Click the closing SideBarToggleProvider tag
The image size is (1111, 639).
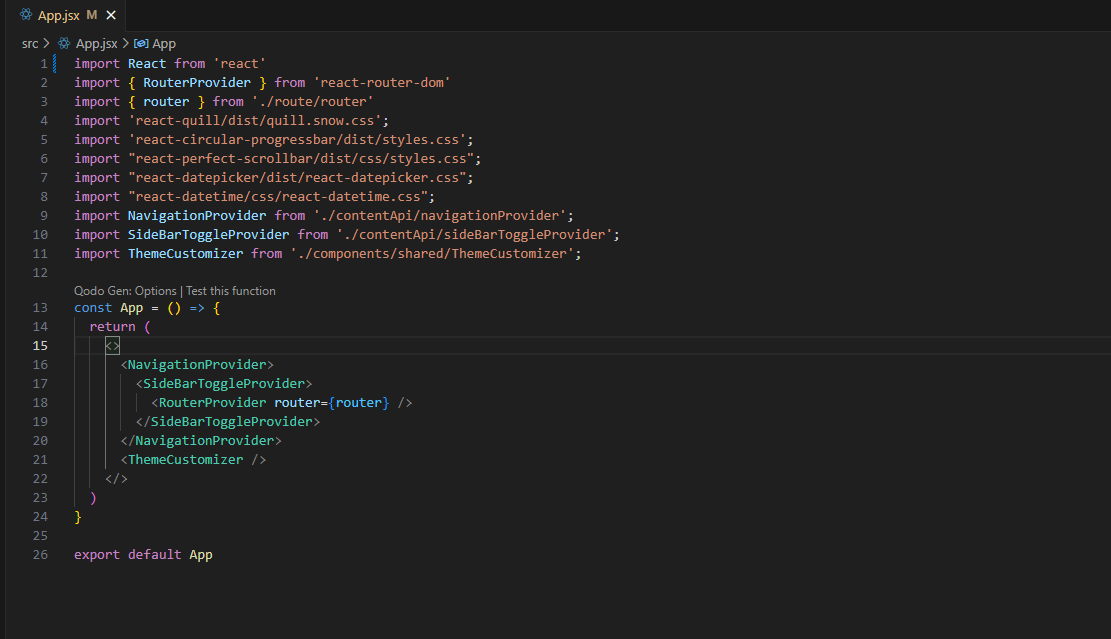[227, 422]
